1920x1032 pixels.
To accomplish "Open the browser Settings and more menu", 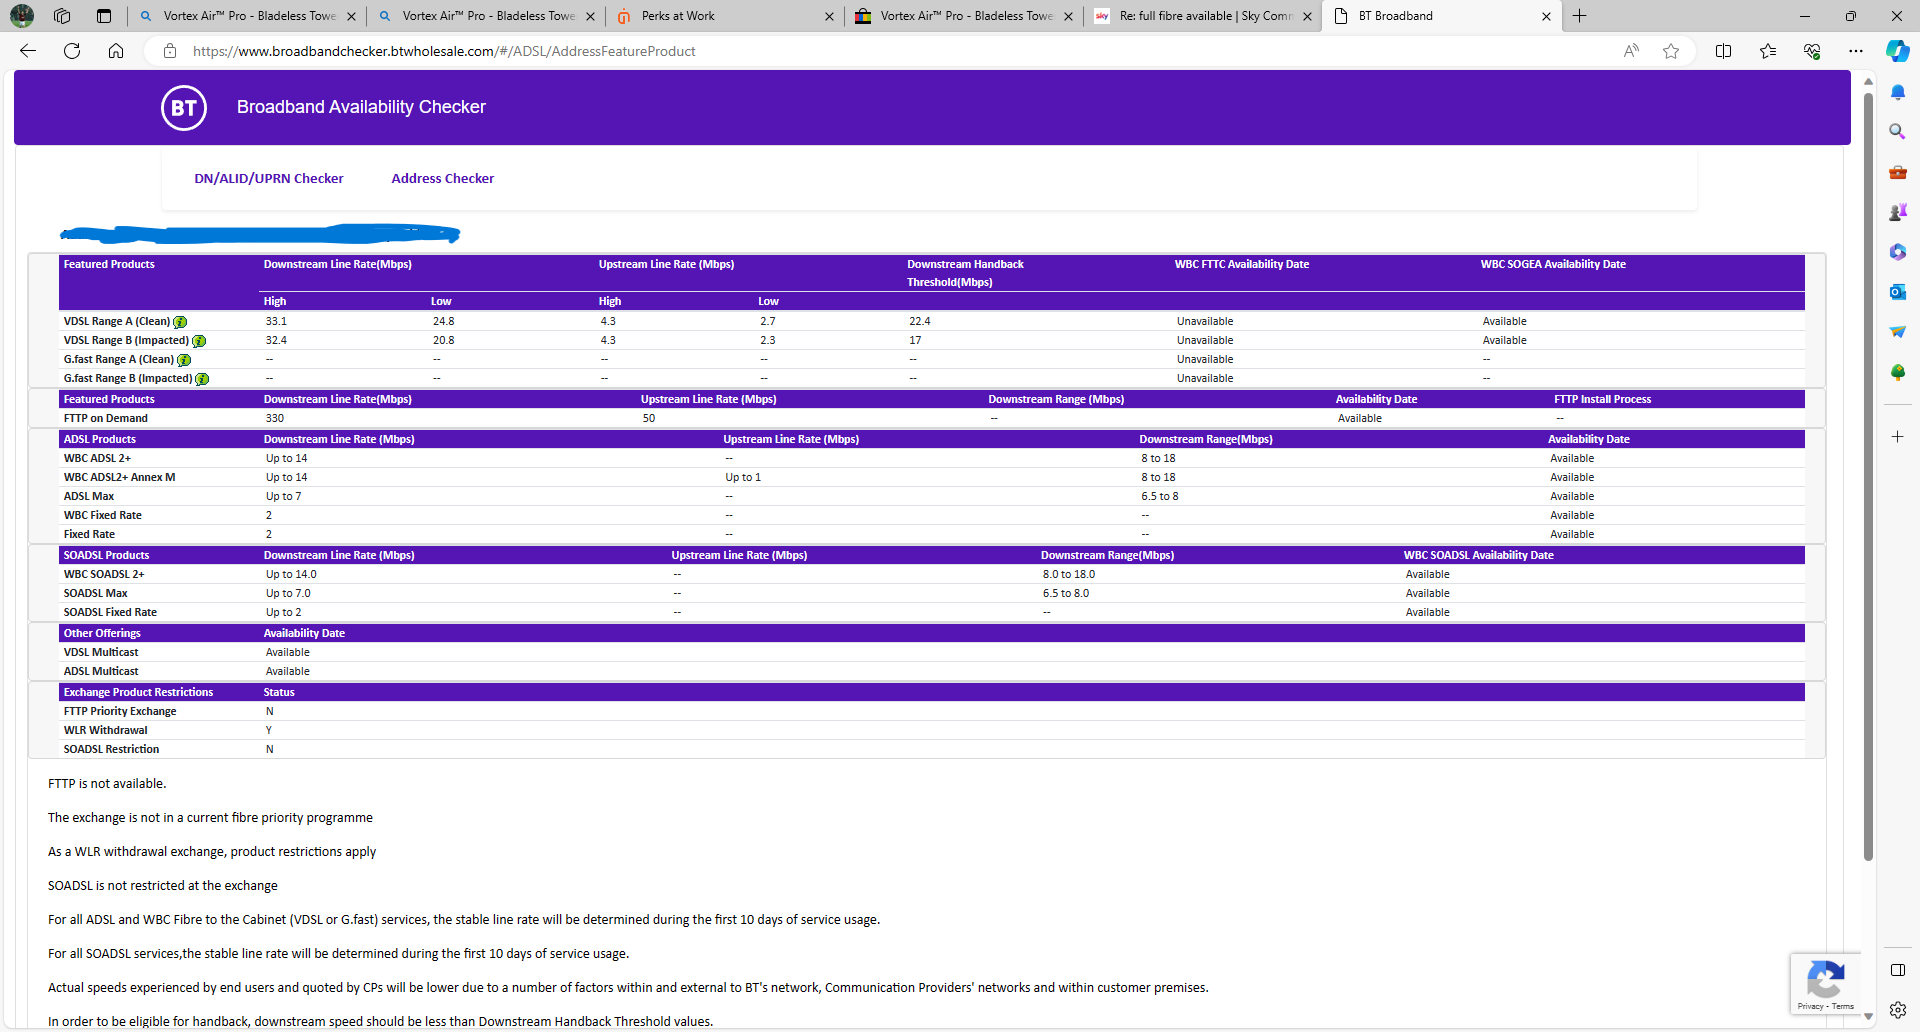I will [x=1856, y=51].
